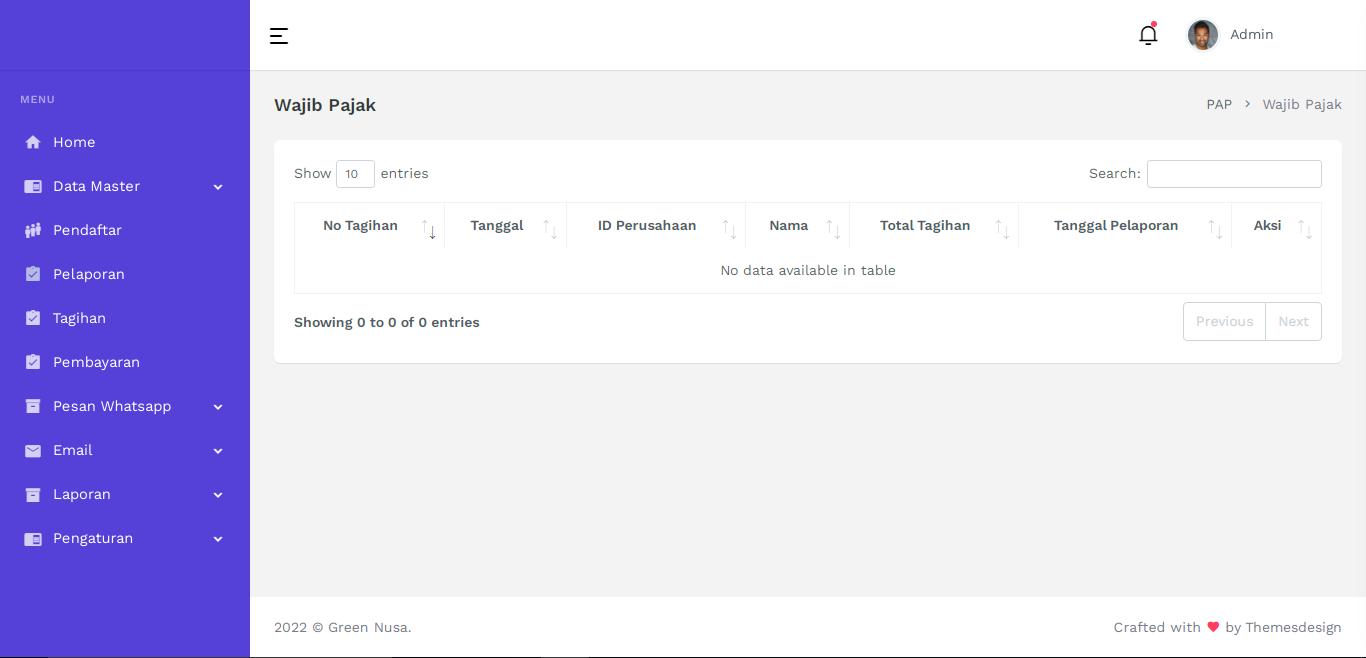
Task: Expand the Pesan Whatsapp chevron
Action: (218, 407)
